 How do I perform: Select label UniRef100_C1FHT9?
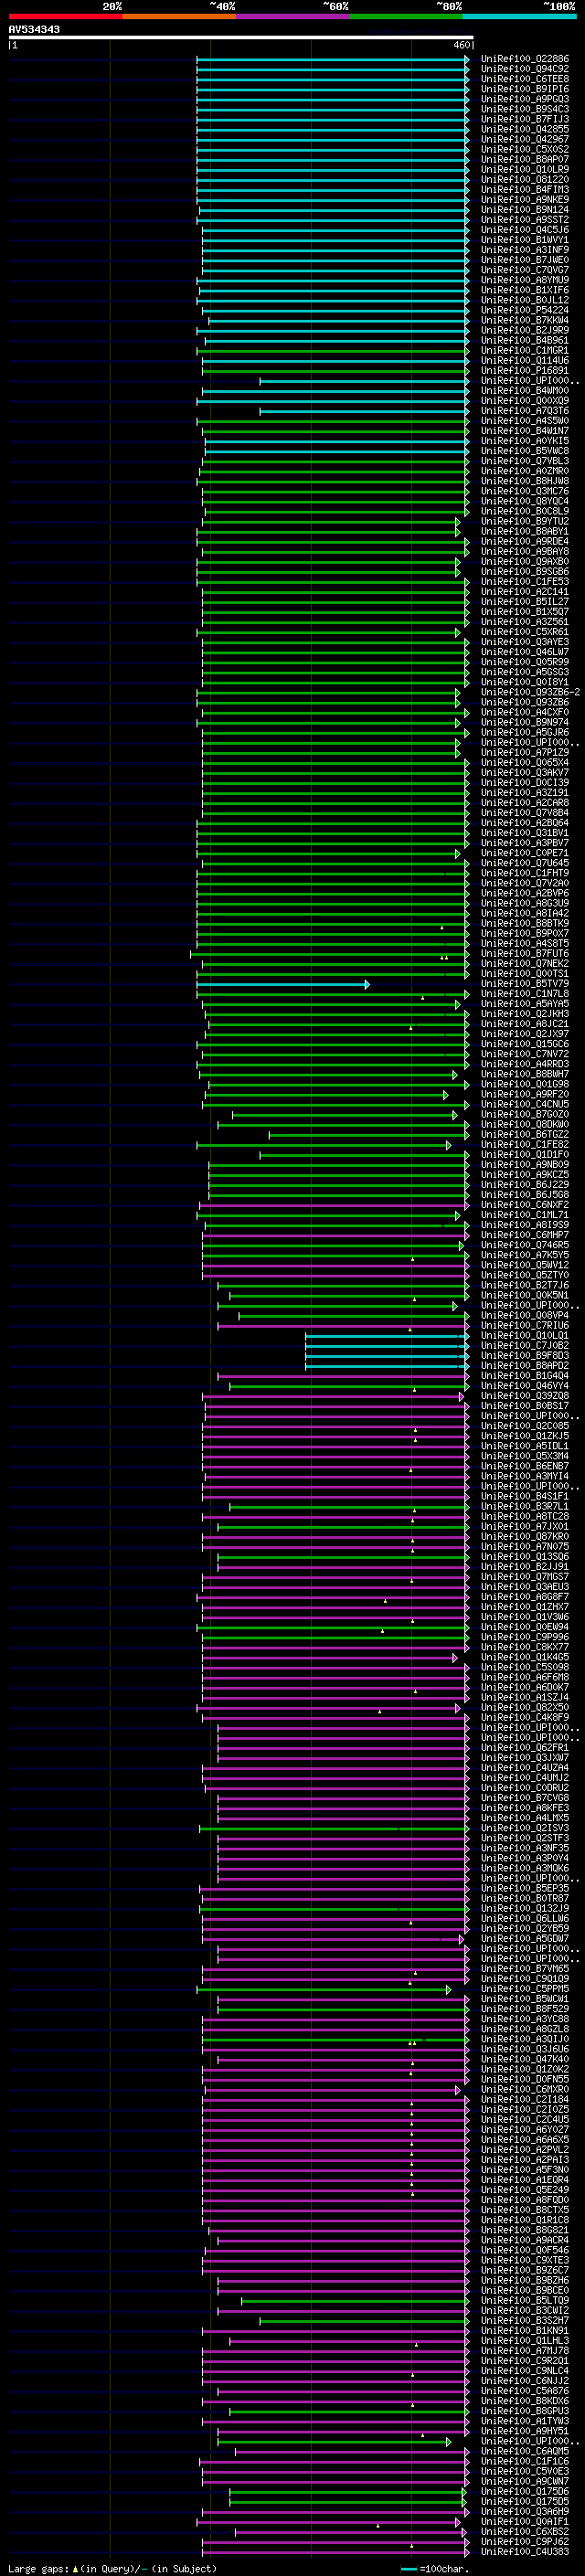coord(524,873)
